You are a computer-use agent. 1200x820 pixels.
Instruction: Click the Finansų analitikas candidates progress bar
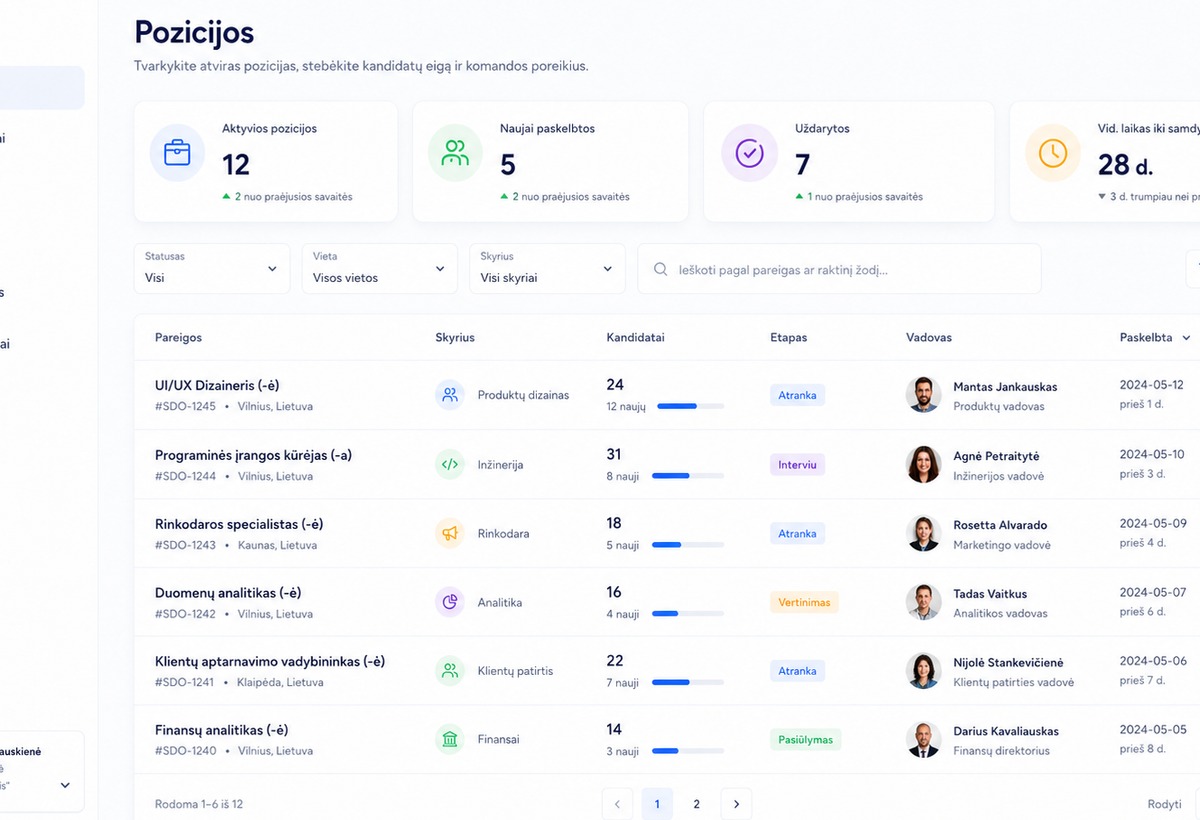pyautogui.click(x=688, y=751)
